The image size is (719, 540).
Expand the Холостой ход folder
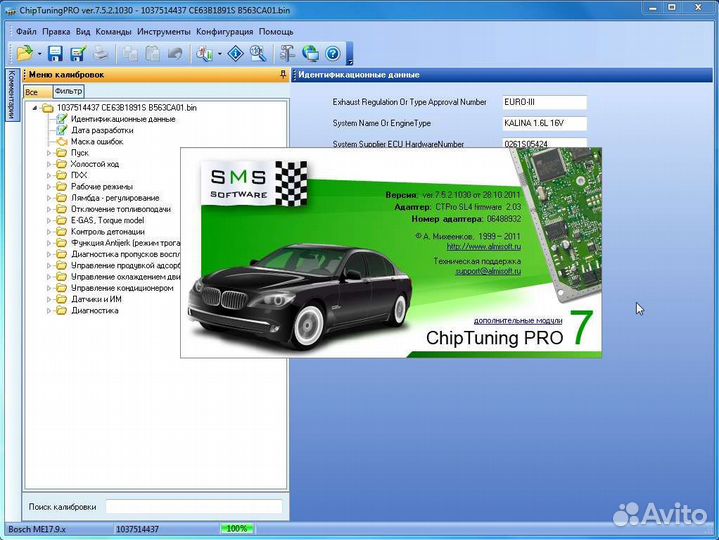pos(48,164)
